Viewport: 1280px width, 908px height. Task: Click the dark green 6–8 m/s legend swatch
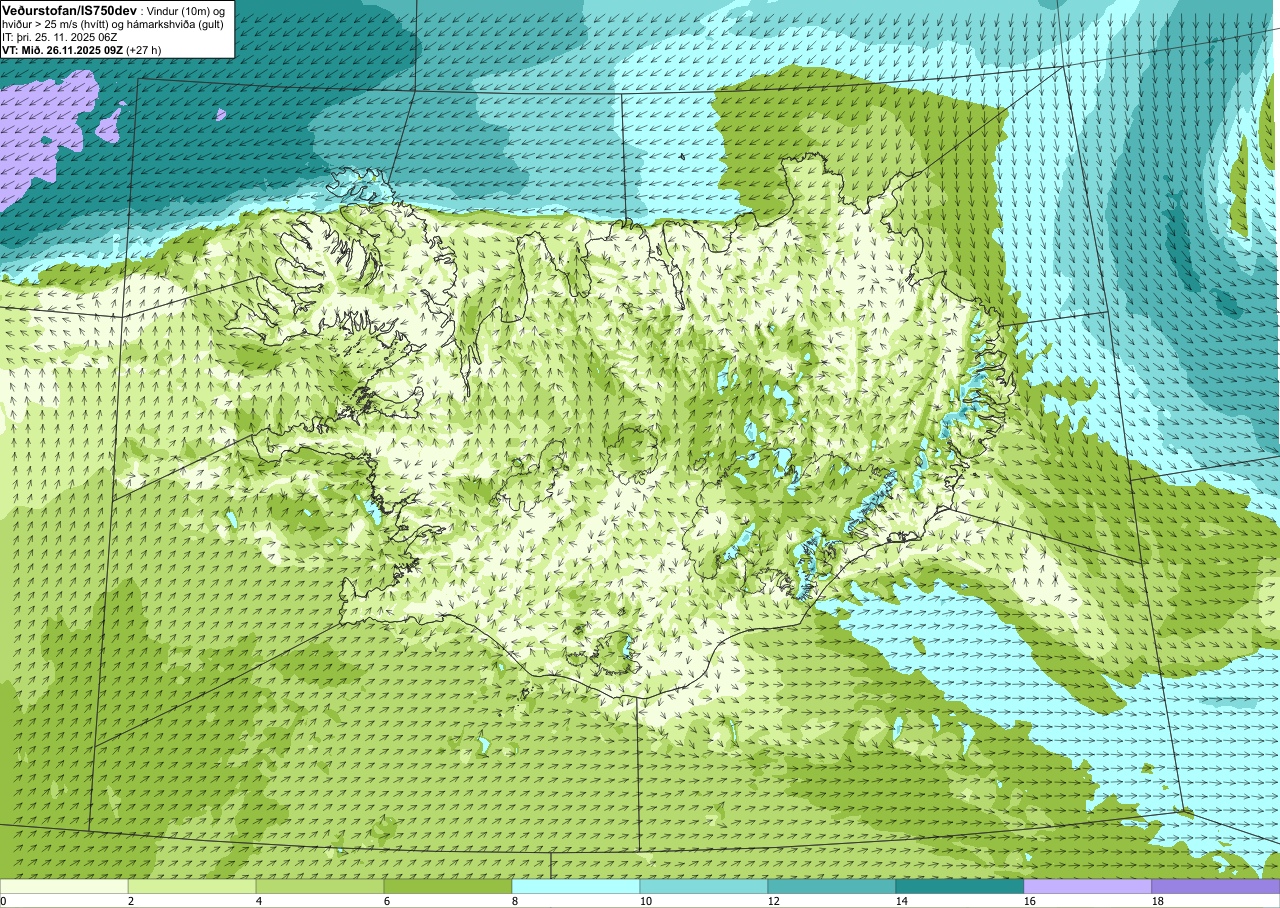pos(448,886)
